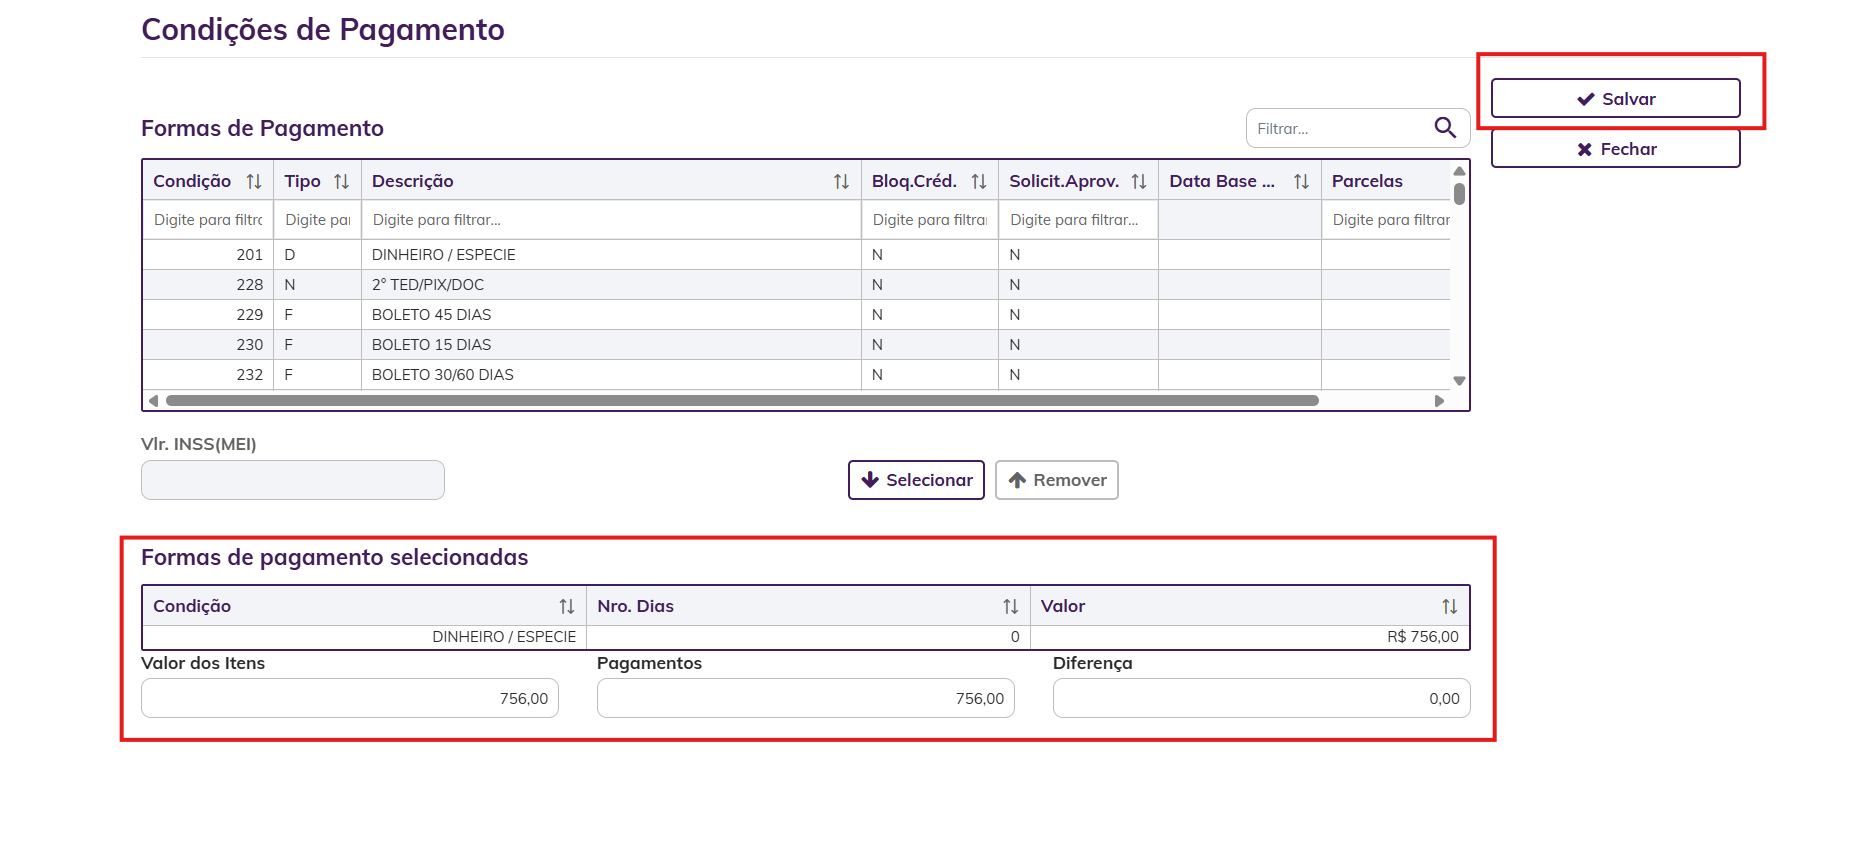Click the scroll left arrow of table
1868x844 pixels.
153,401
